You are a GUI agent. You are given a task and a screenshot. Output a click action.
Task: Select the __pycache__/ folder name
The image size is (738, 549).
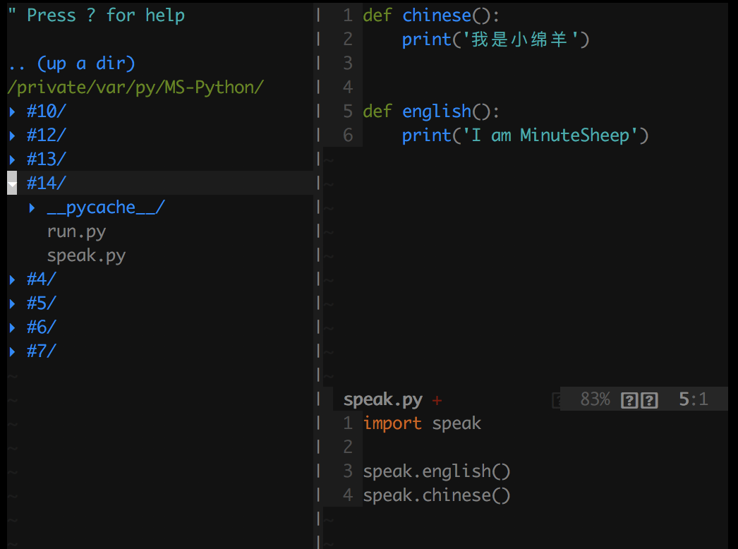pyautogui.click(x=106, y=208)
